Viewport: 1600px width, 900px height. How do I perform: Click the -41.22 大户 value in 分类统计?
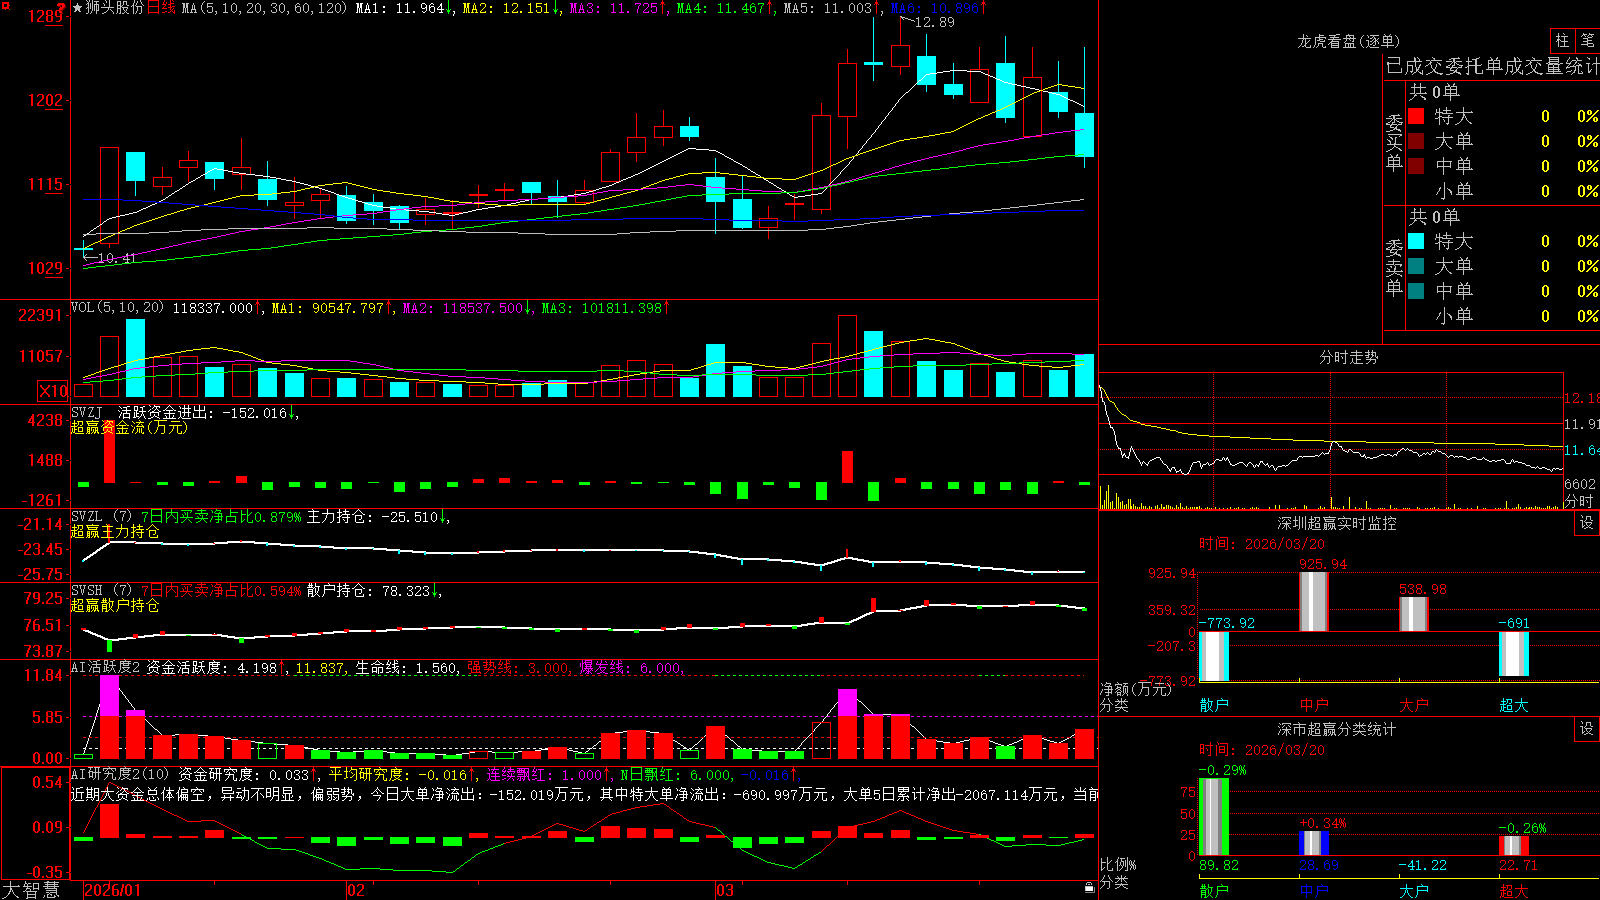click(1422, 865)
